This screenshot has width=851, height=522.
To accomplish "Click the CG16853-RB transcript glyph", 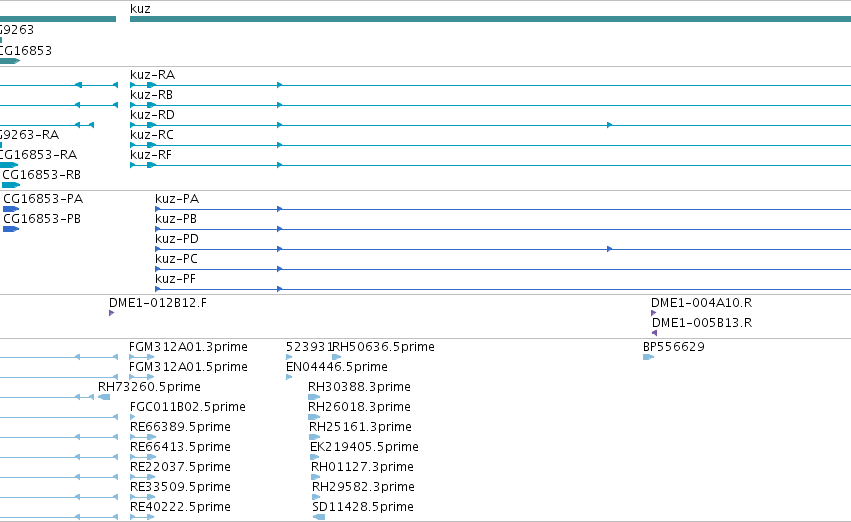I will point(11,185).
